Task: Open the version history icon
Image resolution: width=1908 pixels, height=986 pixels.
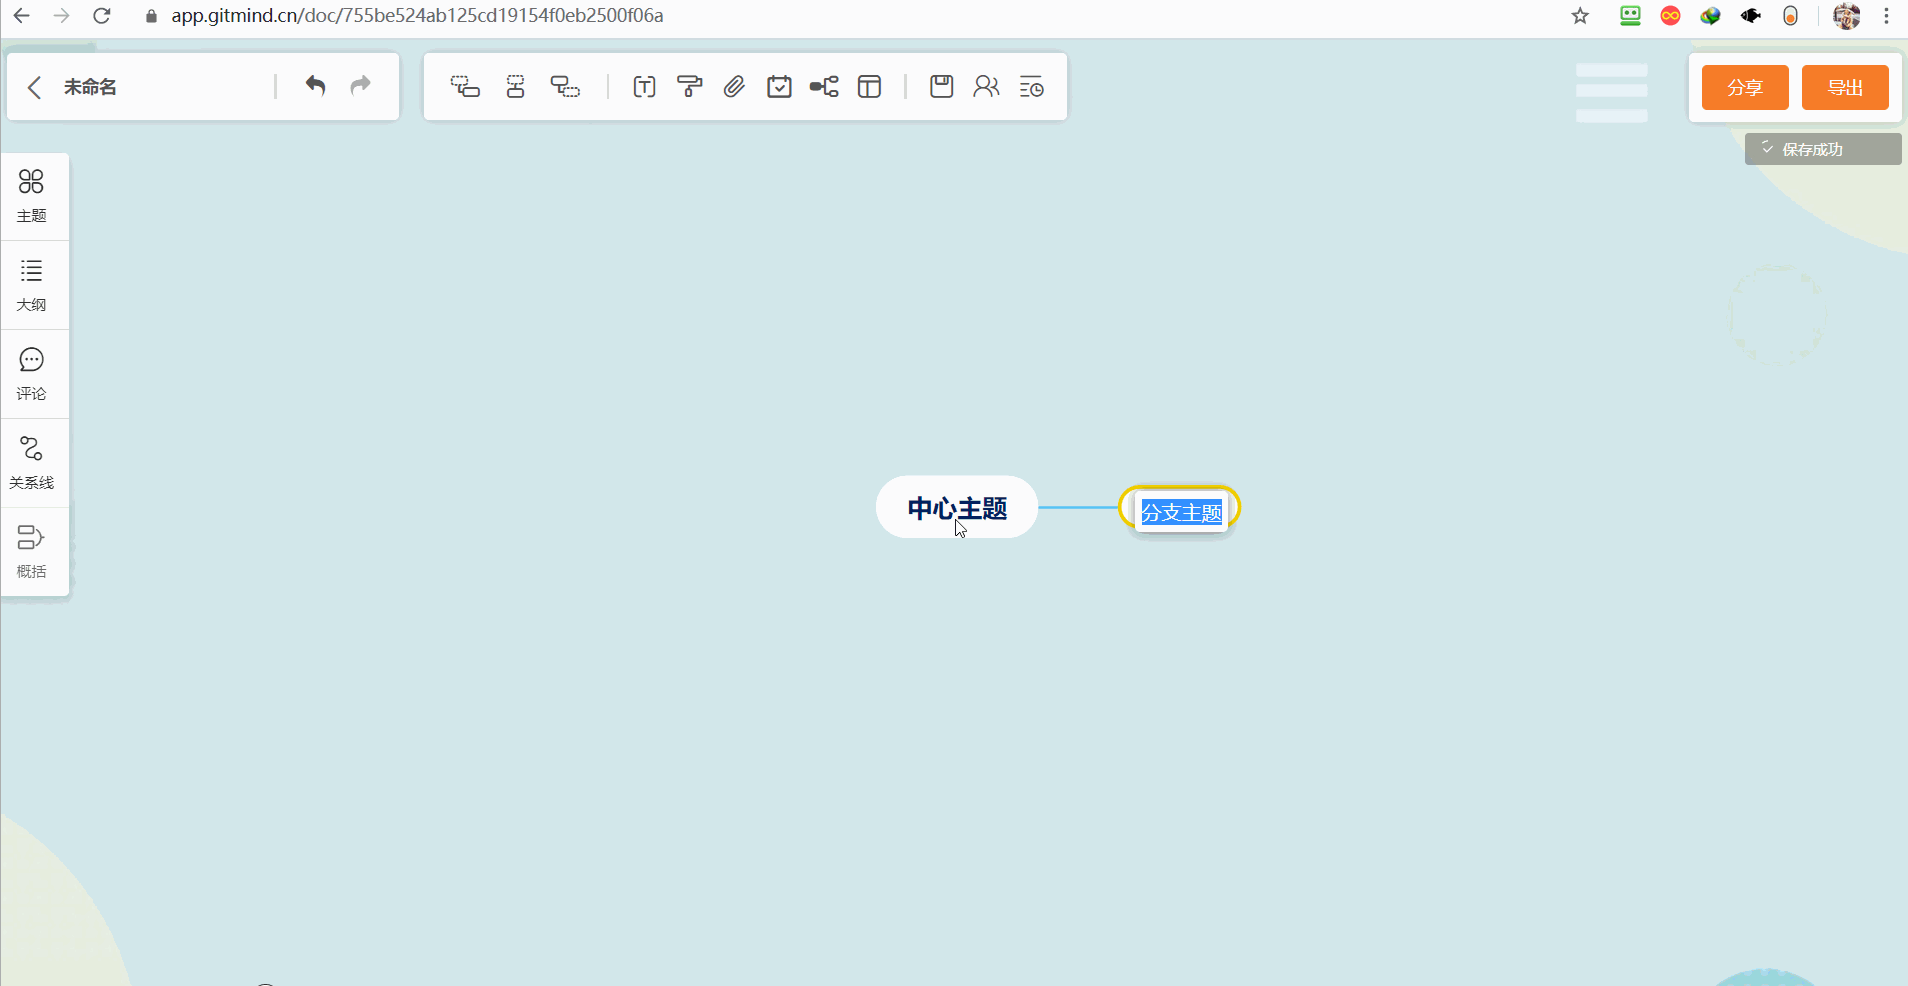Action: (1031, 87)
